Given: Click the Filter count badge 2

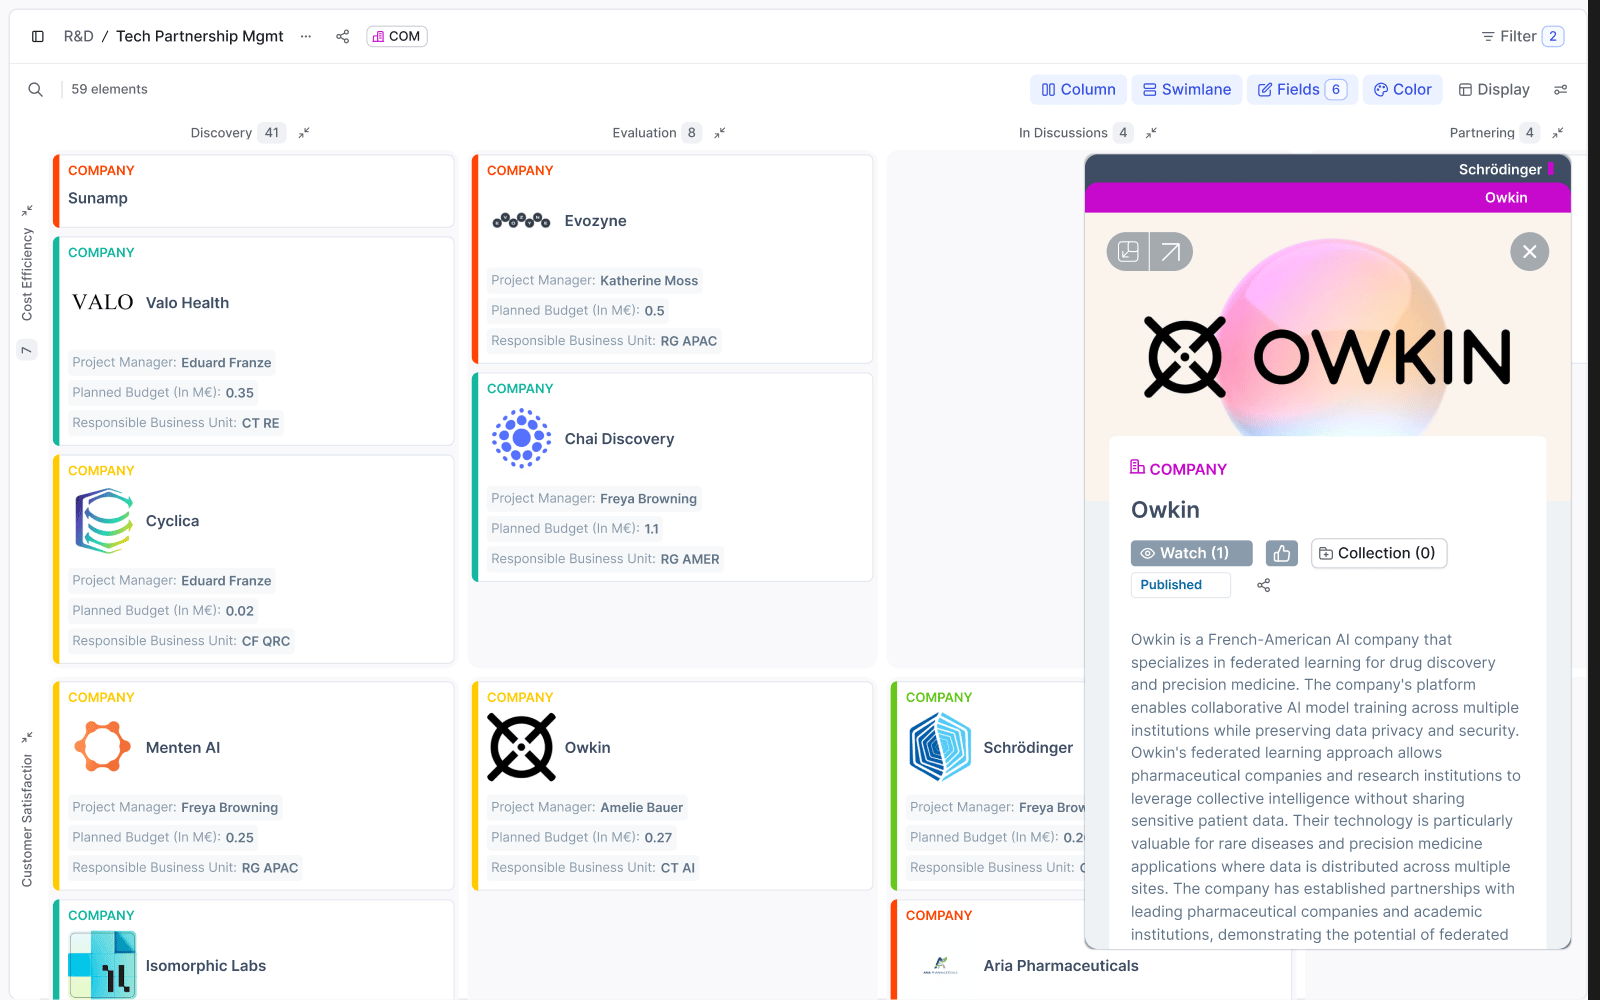Looking at the screenshot, I should click(x=1552, y=36).
